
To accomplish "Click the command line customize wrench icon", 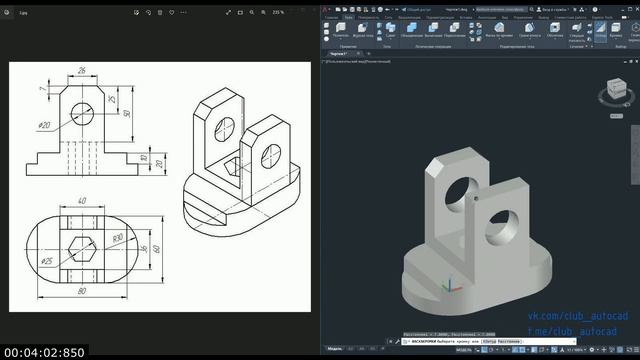I will [397, 341].
